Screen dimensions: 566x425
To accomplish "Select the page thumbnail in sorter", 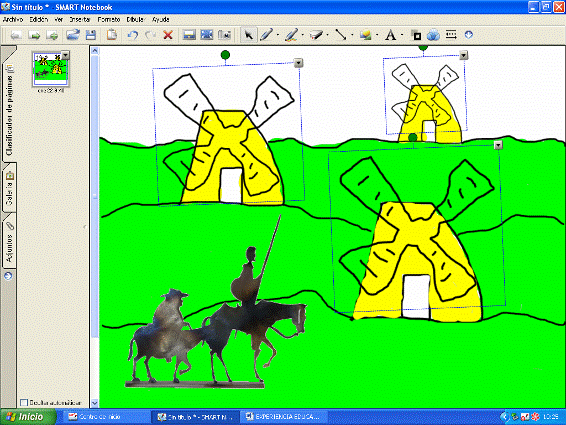I will click(x=50, y=69).
